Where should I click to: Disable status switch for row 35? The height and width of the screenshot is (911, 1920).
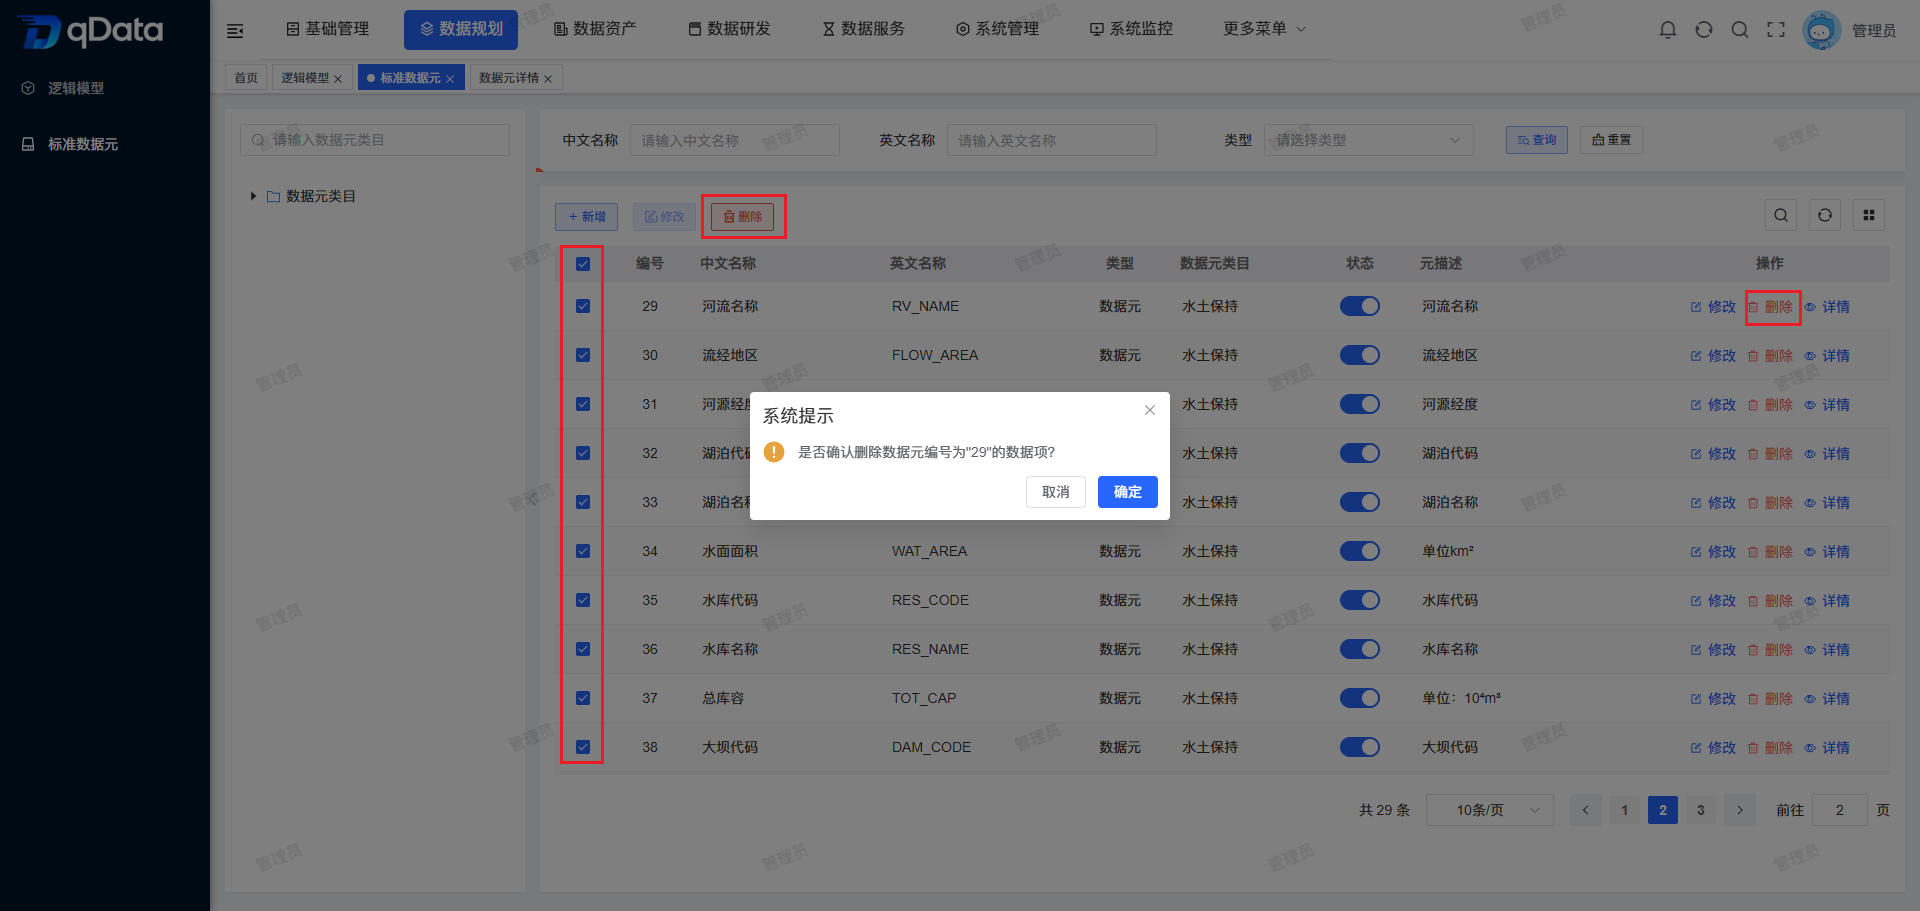click(1360, 600)
